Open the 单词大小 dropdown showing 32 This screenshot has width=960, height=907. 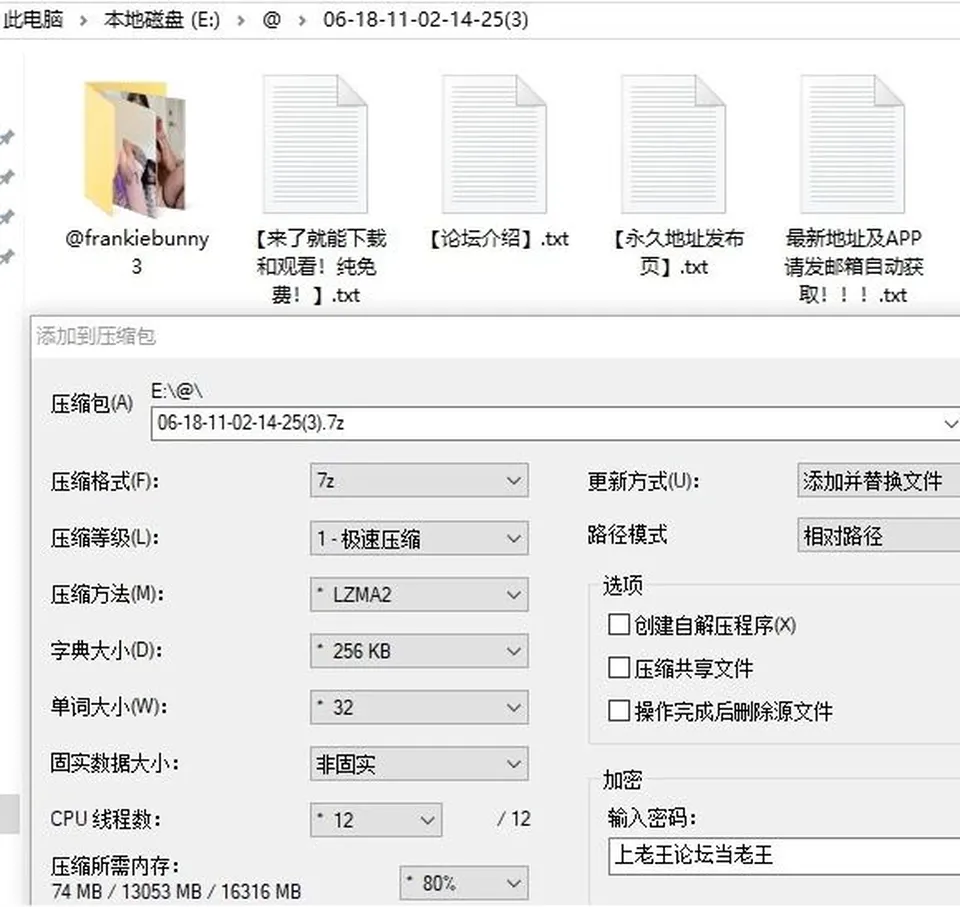click(419, 707)
